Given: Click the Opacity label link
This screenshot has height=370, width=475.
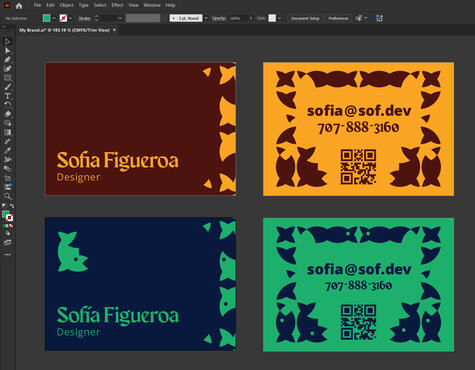Looking at the screenshot, I should coord(219,18).
